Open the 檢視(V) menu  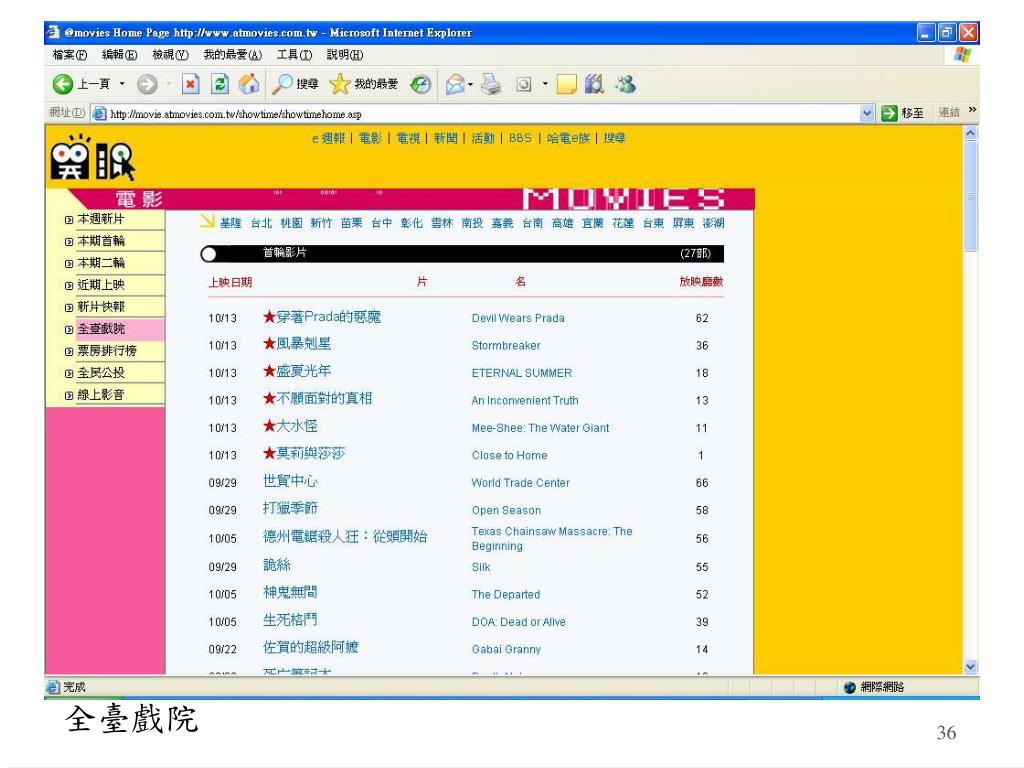click(170, 55)
